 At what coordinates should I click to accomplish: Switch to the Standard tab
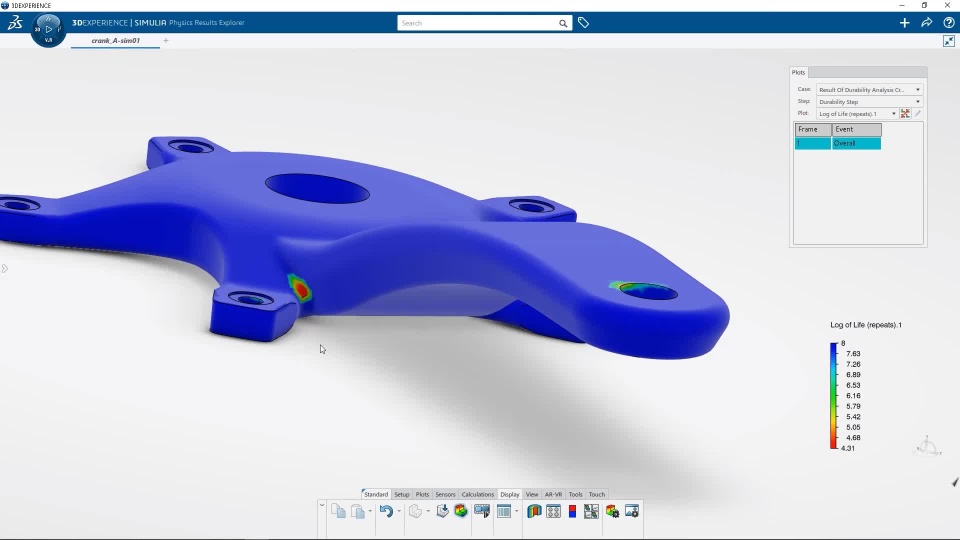pyautogui.click(x=375, y=494)
